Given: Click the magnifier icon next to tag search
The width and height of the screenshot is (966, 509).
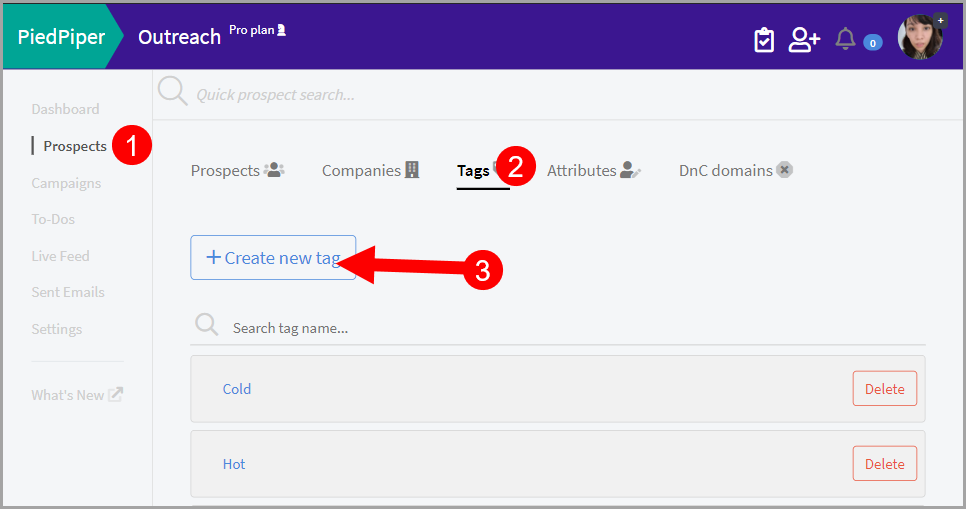Looking at the screenshot, I should point(206,324).
